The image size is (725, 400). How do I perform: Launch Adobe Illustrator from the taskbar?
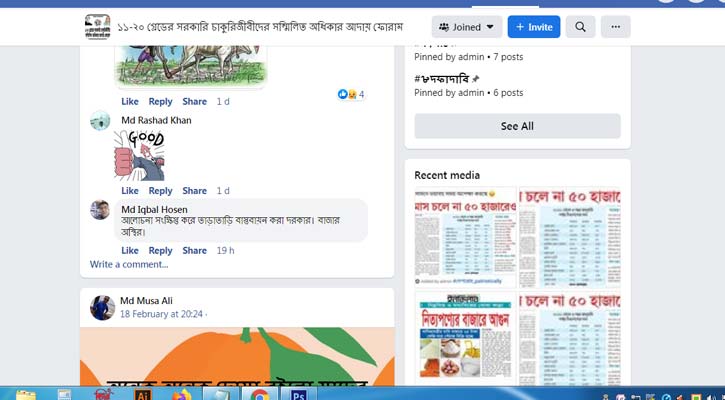(x=142, y=394)
